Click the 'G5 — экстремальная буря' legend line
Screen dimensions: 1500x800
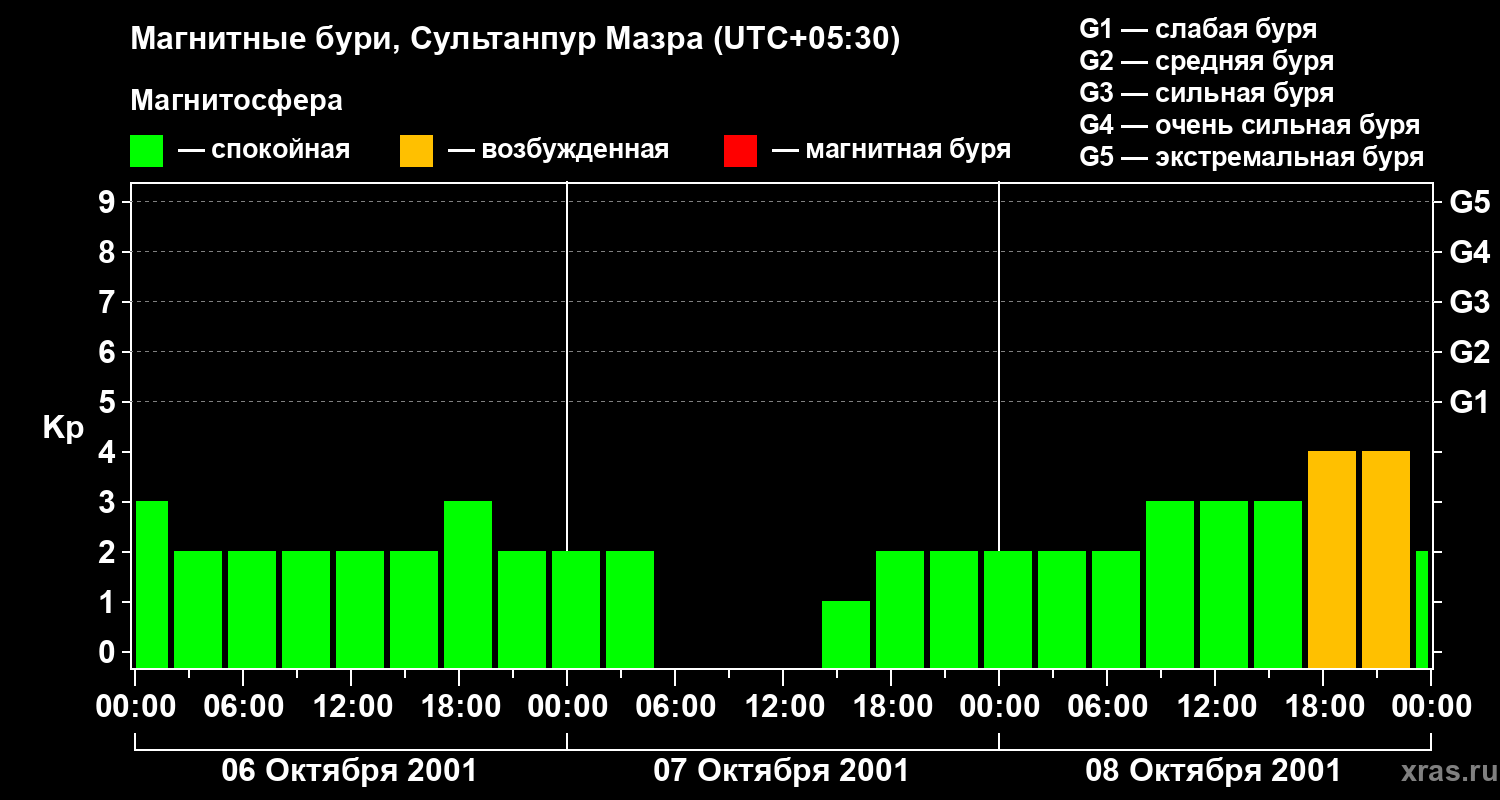pos(1251,157)
